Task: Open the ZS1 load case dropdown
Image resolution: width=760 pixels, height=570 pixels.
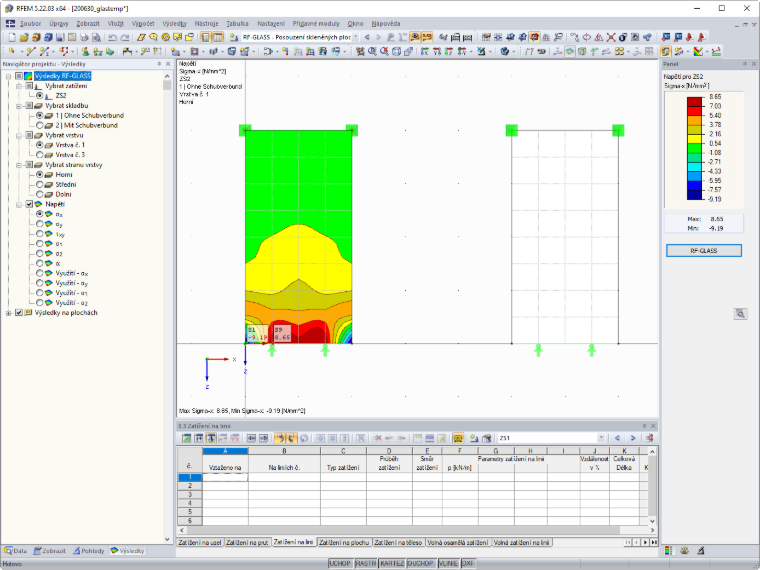Action: pyautogui.click(x=601, y=438)
